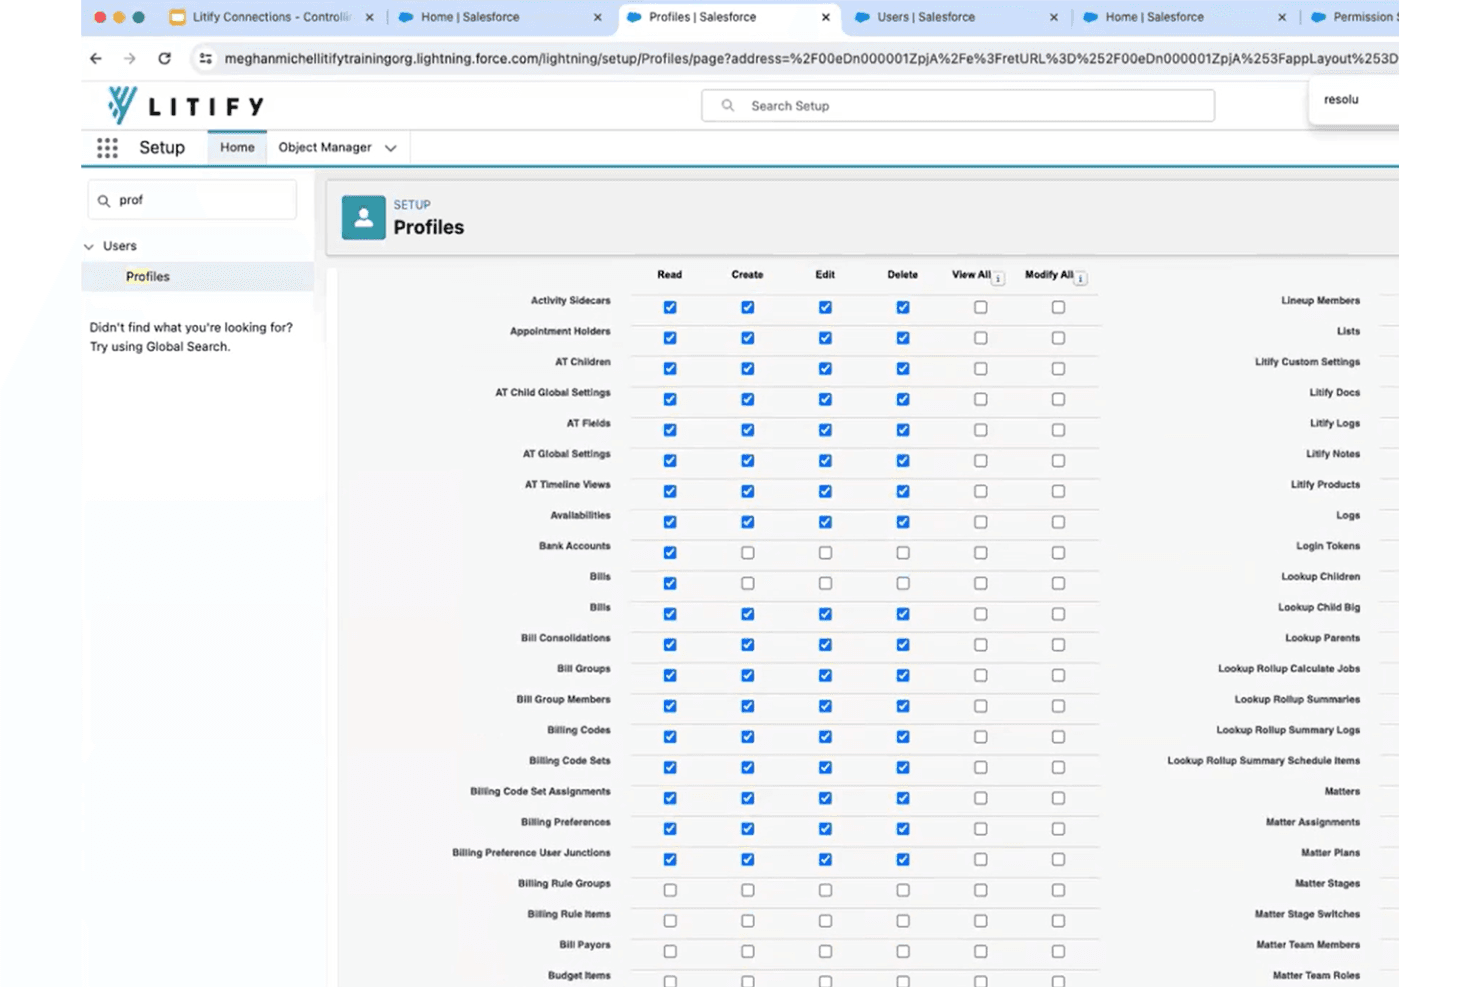Check Modify All for Availabilities
This screenshot has width=1480, height=987.
(1058, 522)
